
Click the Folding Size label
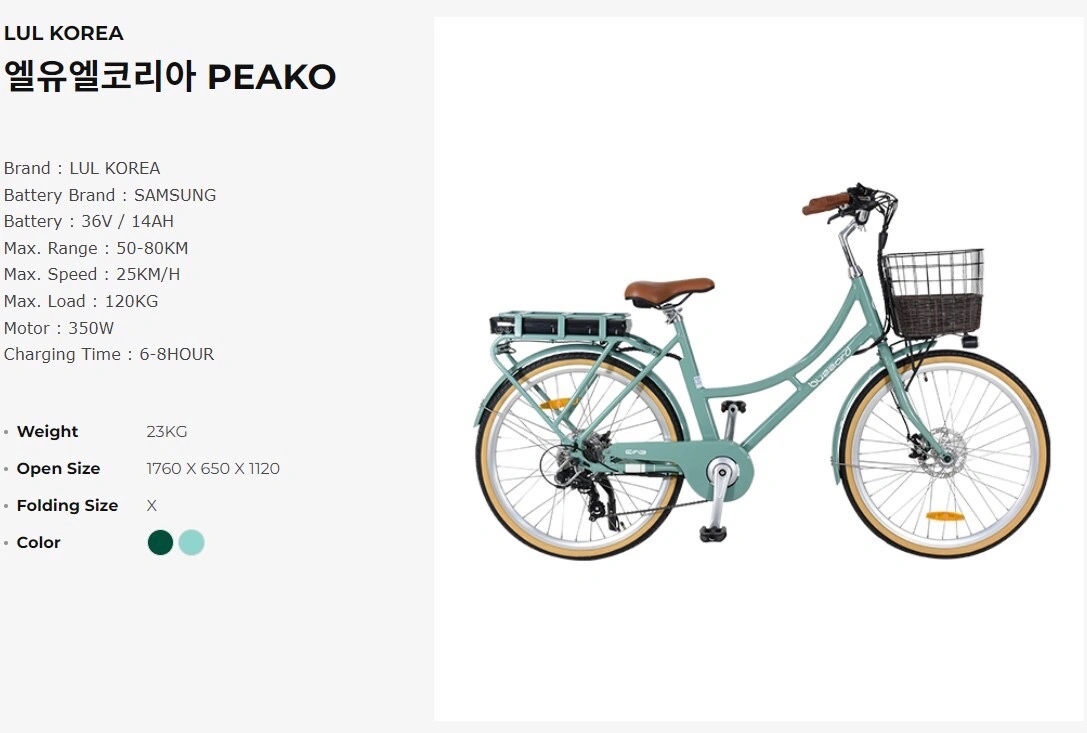pos(67,506)
